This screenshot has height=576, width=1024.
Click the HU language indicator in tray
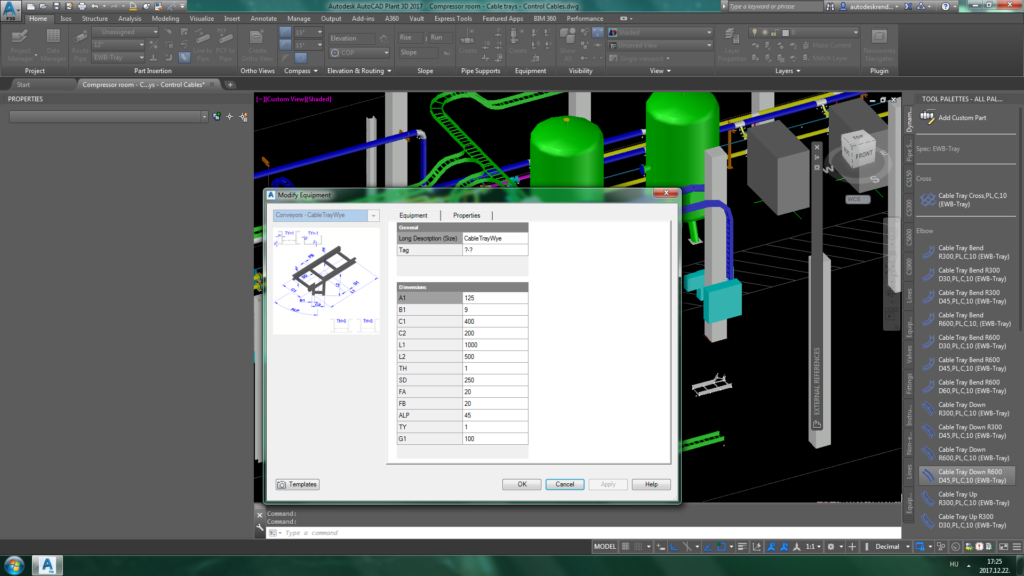point(953,564)
